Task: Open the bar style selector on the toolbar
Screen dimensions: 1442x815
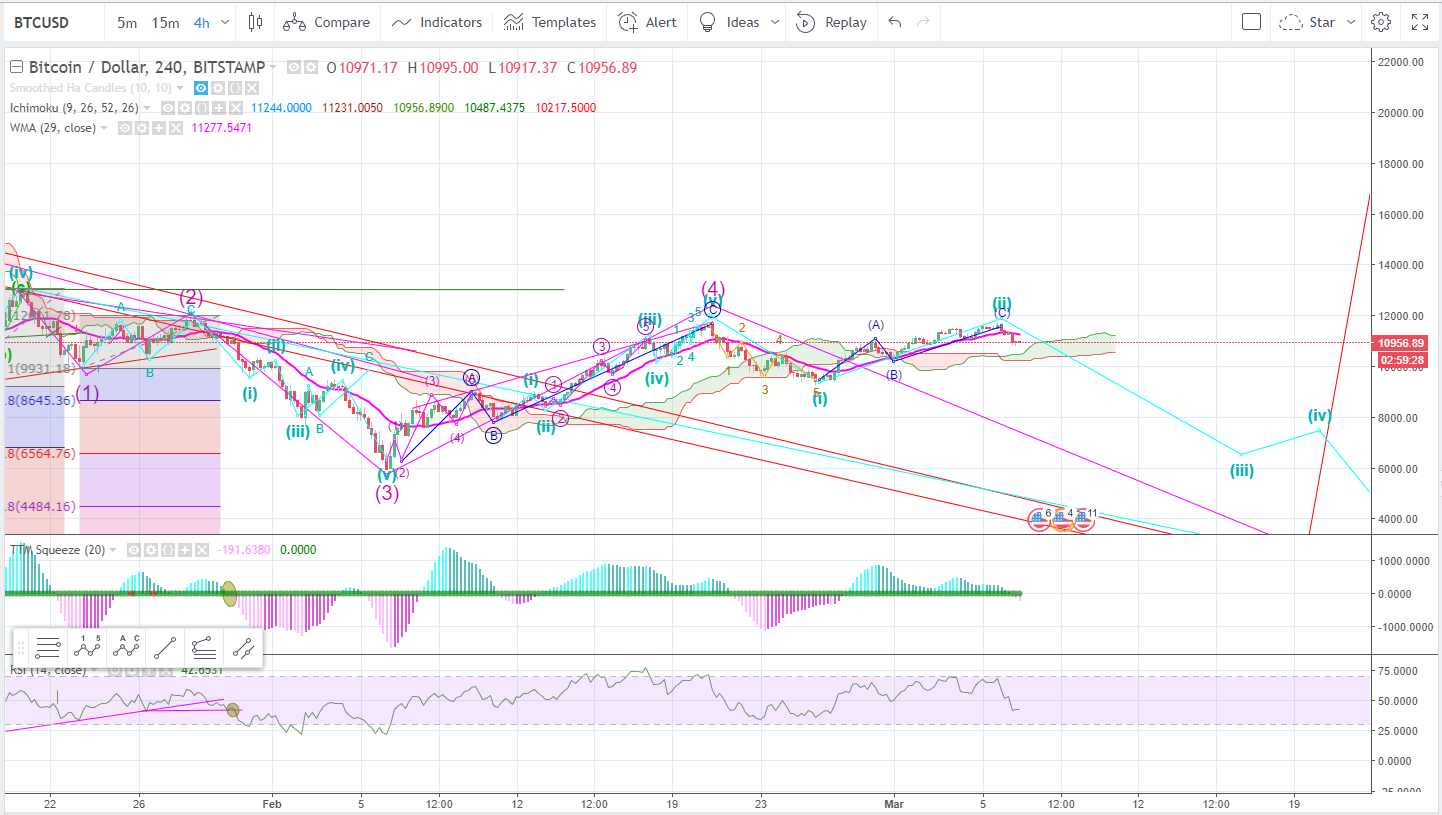Action: [255, 21]
